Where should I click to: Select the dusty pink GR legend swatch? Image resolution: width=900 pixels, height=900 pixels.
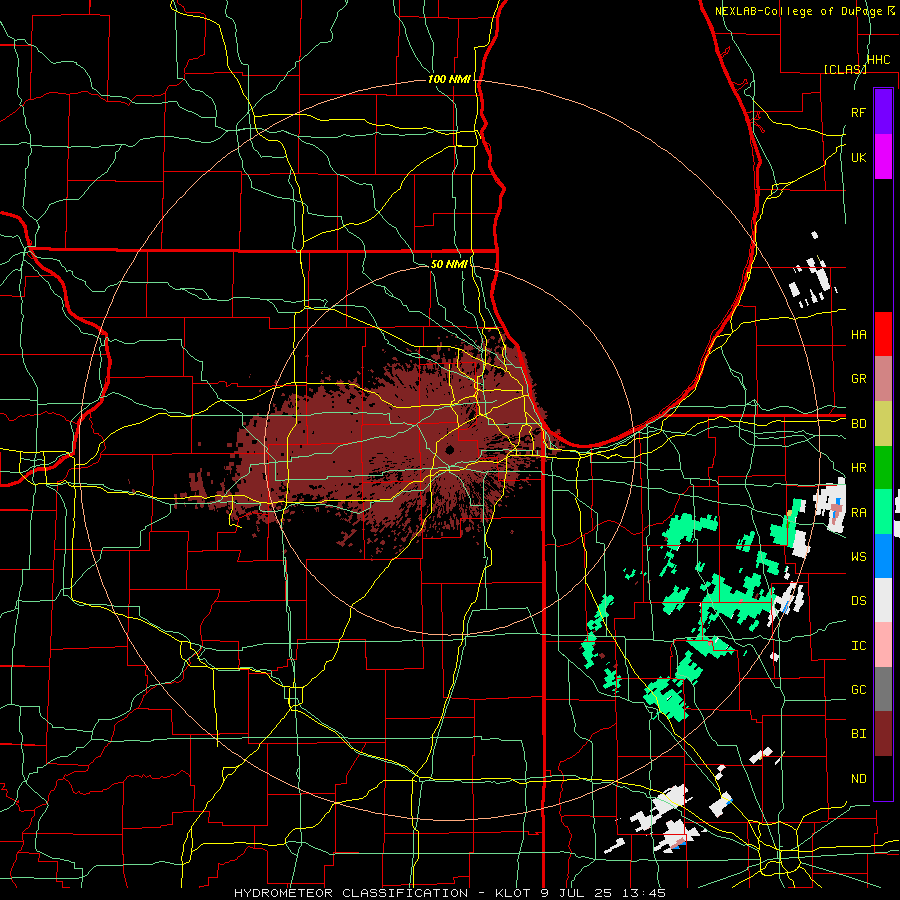coord(883,378)
